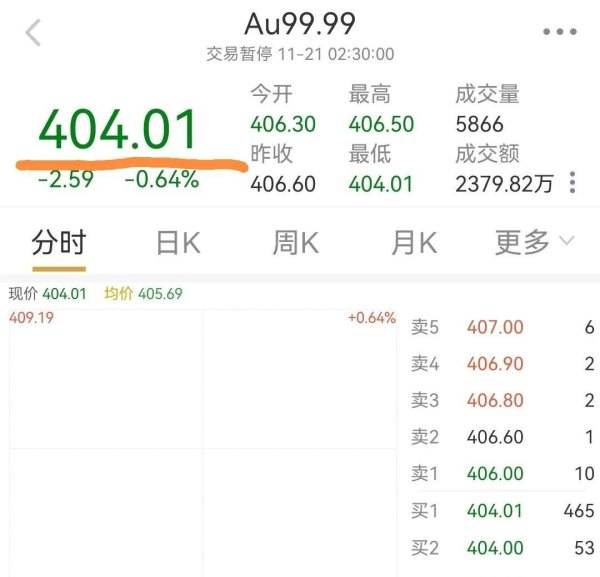Click the 昨收 value 406.60

pos(283,184)
